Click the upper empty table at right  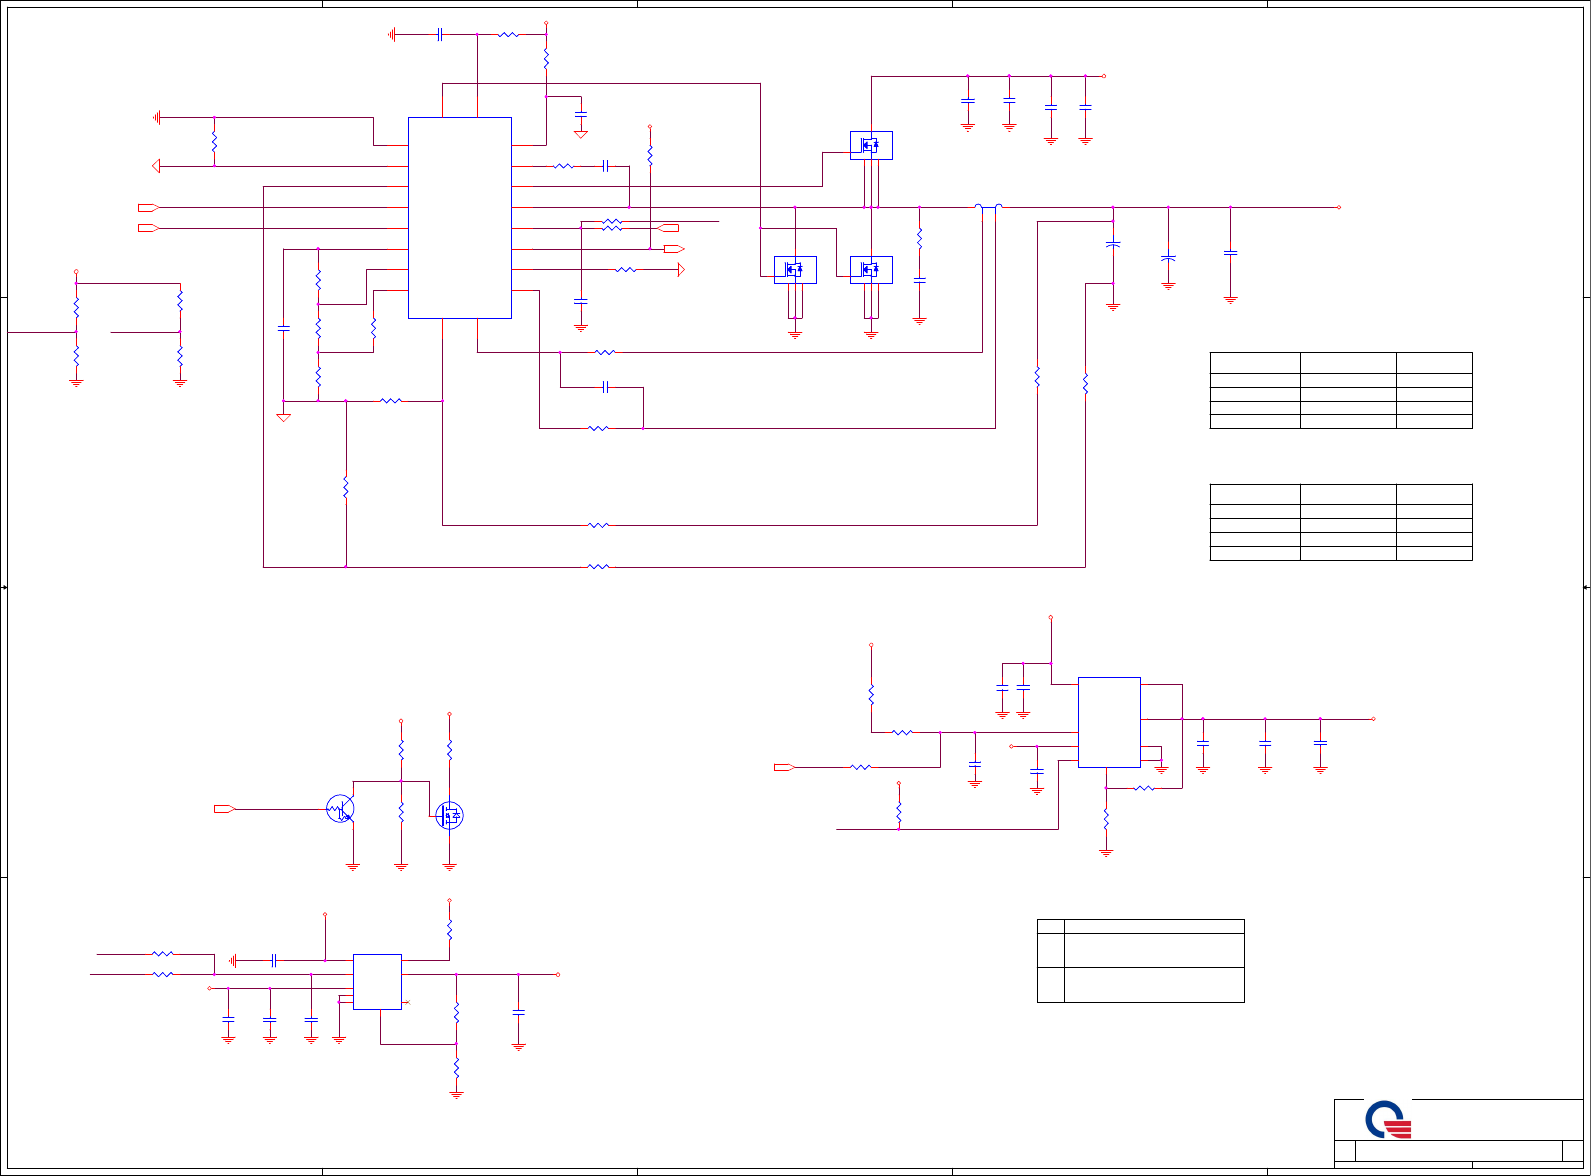pyautogui.click(x=1341, y=390)
